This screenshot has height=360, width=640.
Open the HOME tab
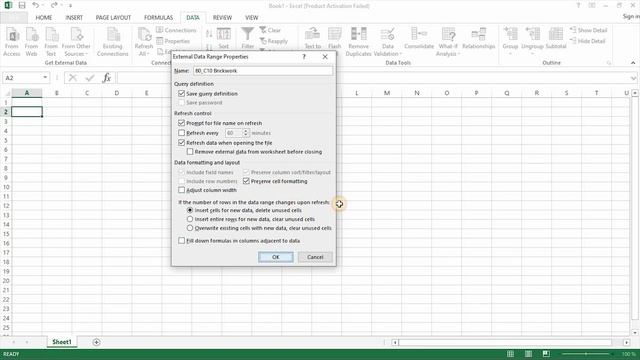click(44, 18)
